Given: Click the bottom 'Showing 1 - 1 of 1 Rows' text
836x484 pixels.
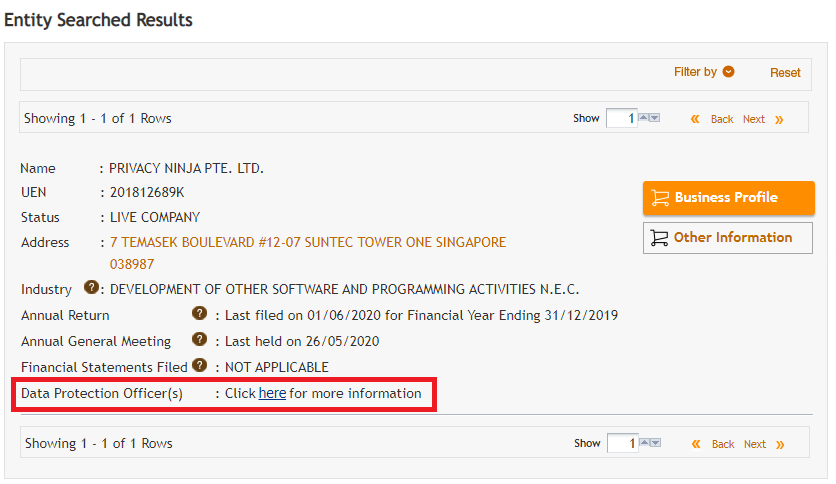Looking at the screenshot, I should click(x=99, y=443).
